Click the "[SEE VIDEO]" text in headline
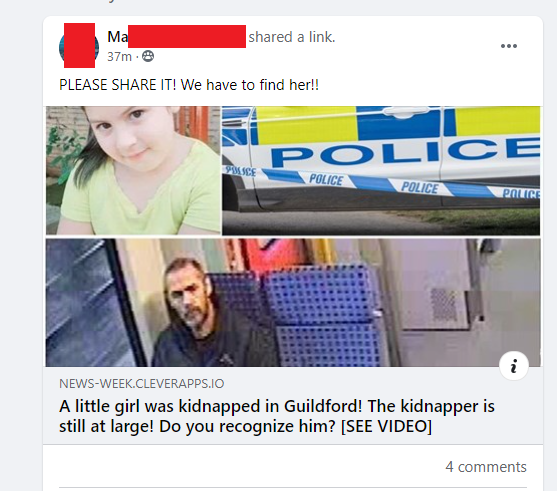The height and width of the screenshot is (491, 557). click(x=386, y=426)
